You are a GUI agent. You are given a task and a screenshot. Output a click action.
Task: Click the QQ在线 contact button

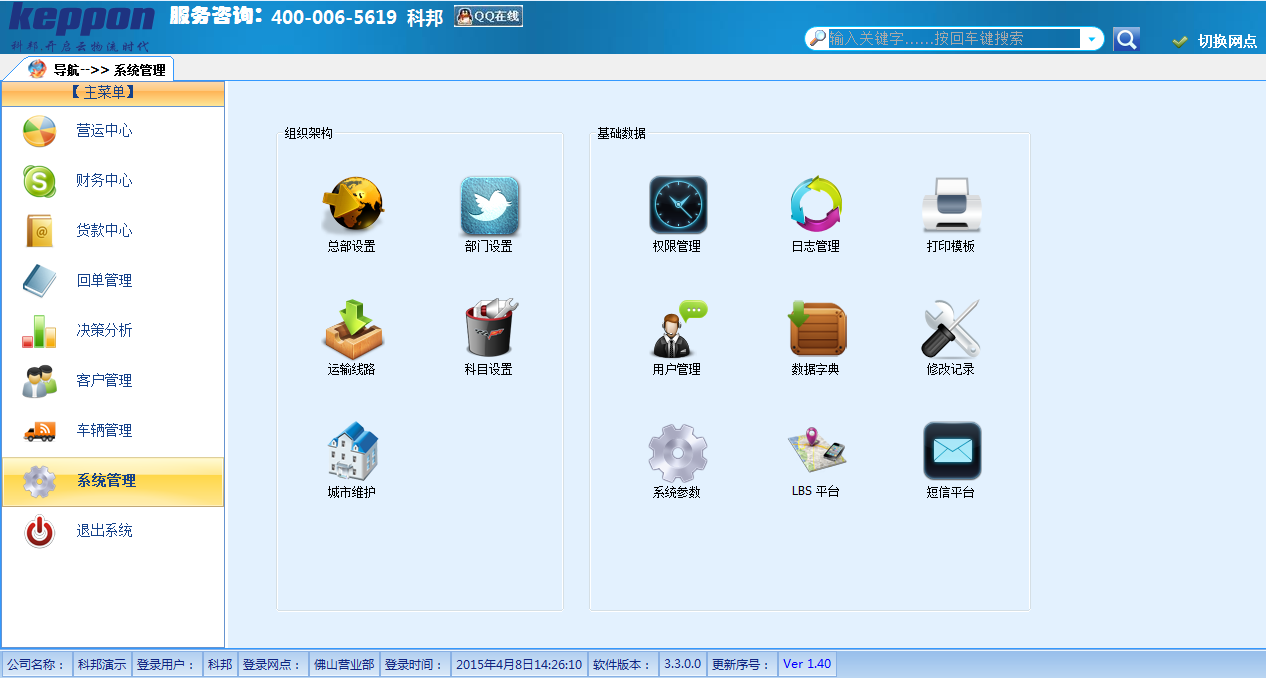click(x=488, y=16)
